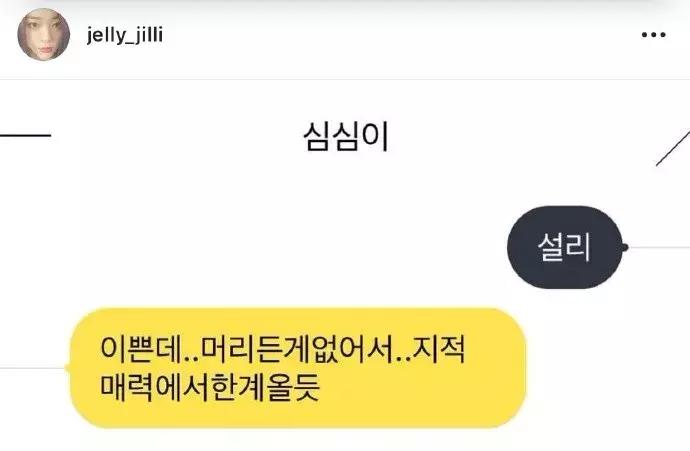Click the diagonal line icon near the right edge
690x451 pixels.
(673, 148)
